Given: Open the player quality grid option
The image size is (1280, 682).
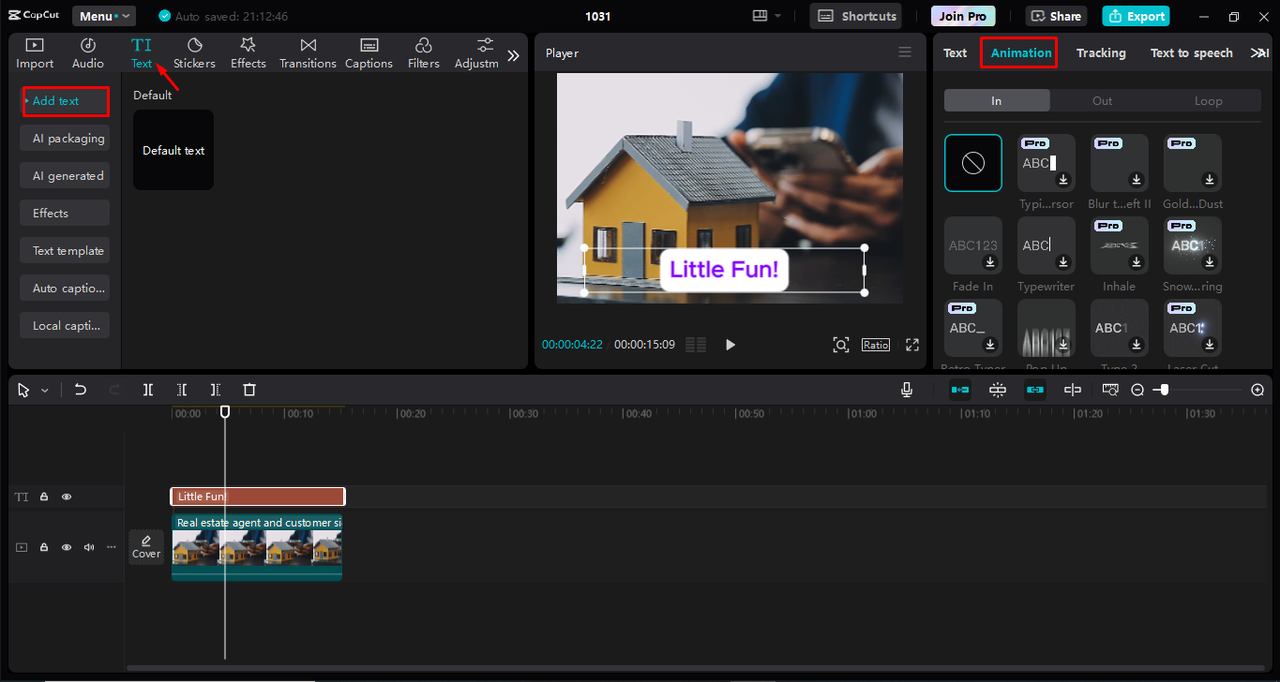Looking at the screenshot, I should (696, 344).
